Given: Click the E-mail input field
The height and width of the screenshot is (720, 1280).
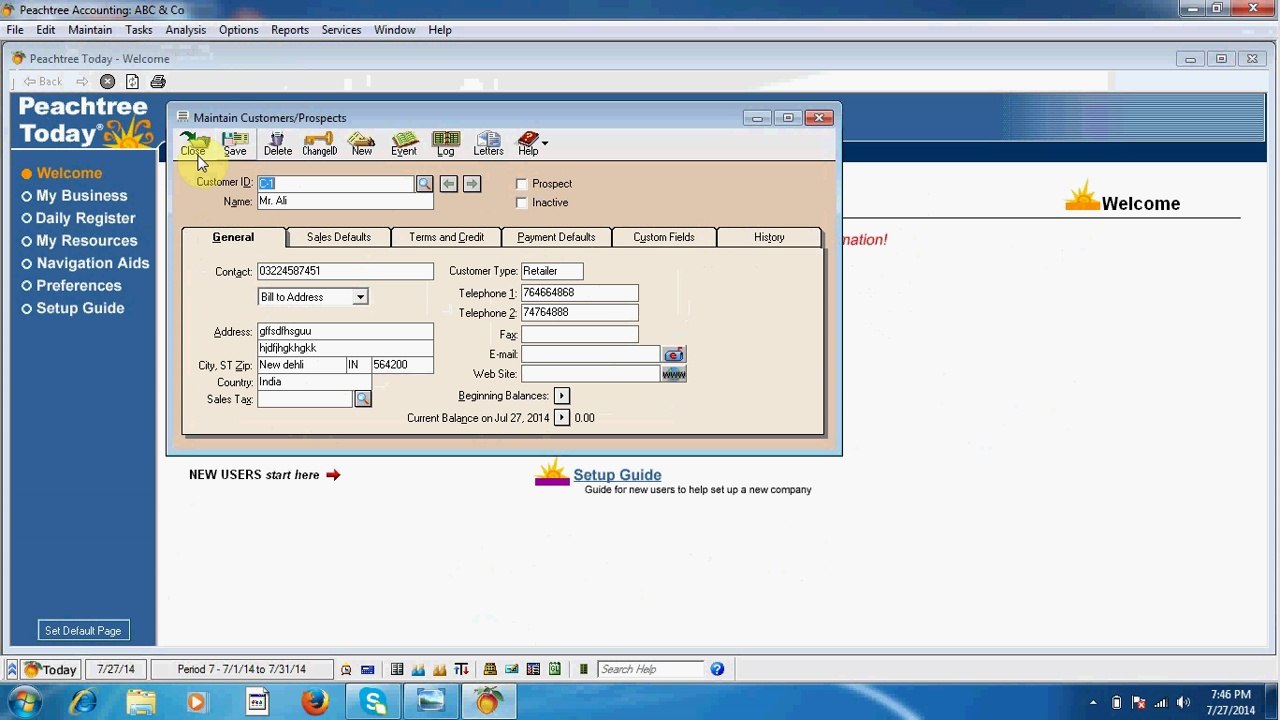Looking at the screenshot, I should pos(590,355).
